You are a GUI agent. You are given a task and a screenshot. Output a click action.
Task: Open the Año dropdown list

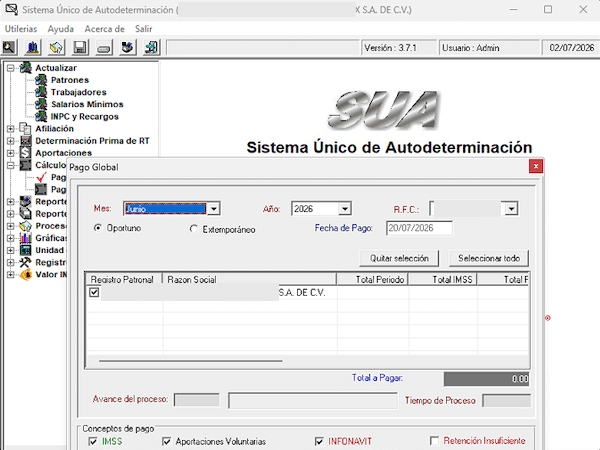tap(345, 209)
